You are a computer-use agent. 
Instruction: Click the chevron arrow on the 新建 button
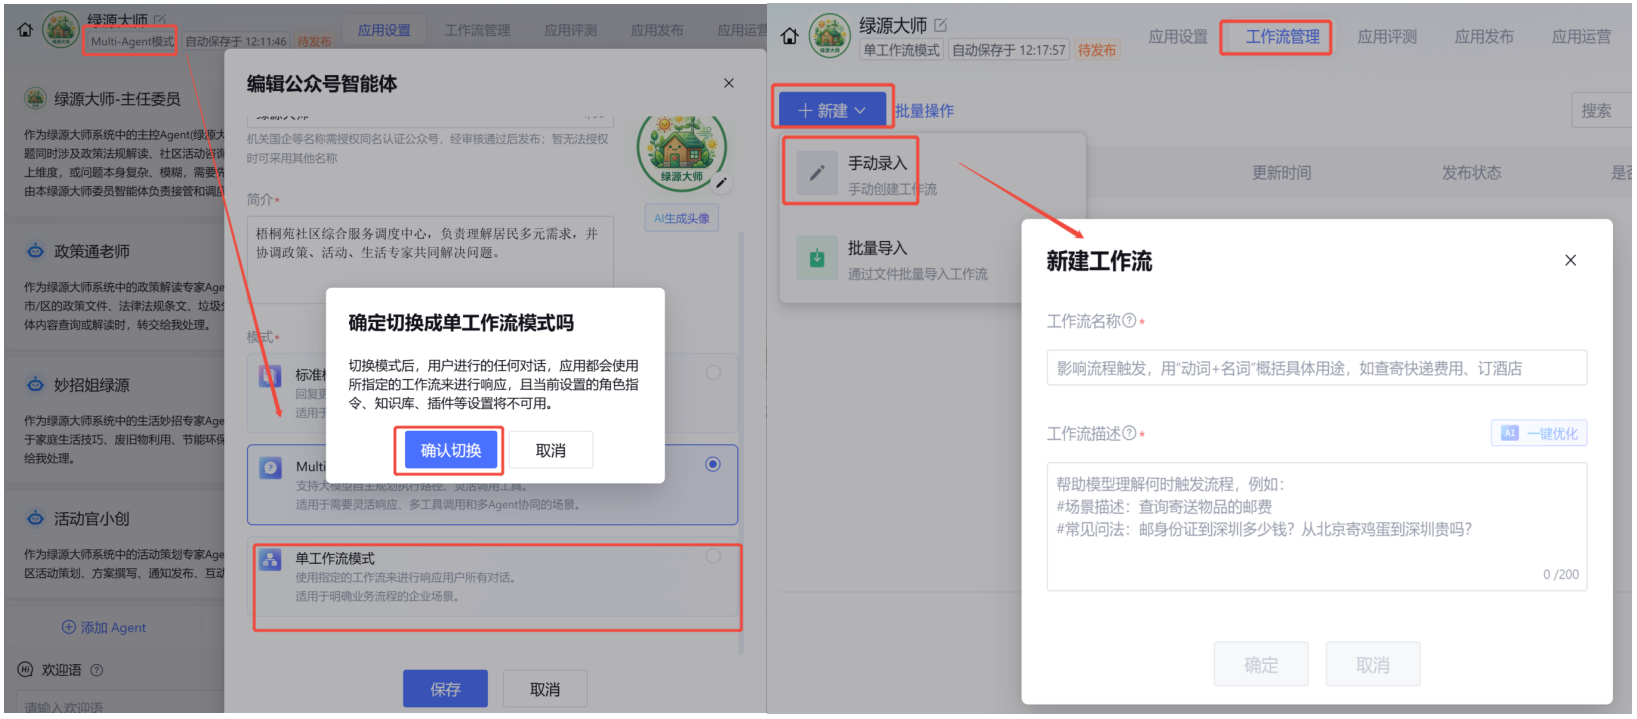click(x=860, y=111)
